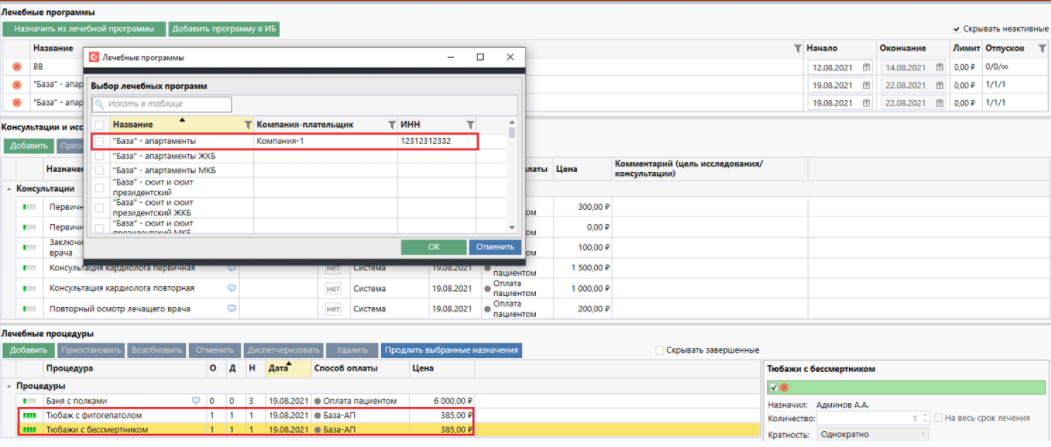Click the filter icon in the dialog's Название column
The height and width of the screenshot is (447, 1051).
point(247,124)
